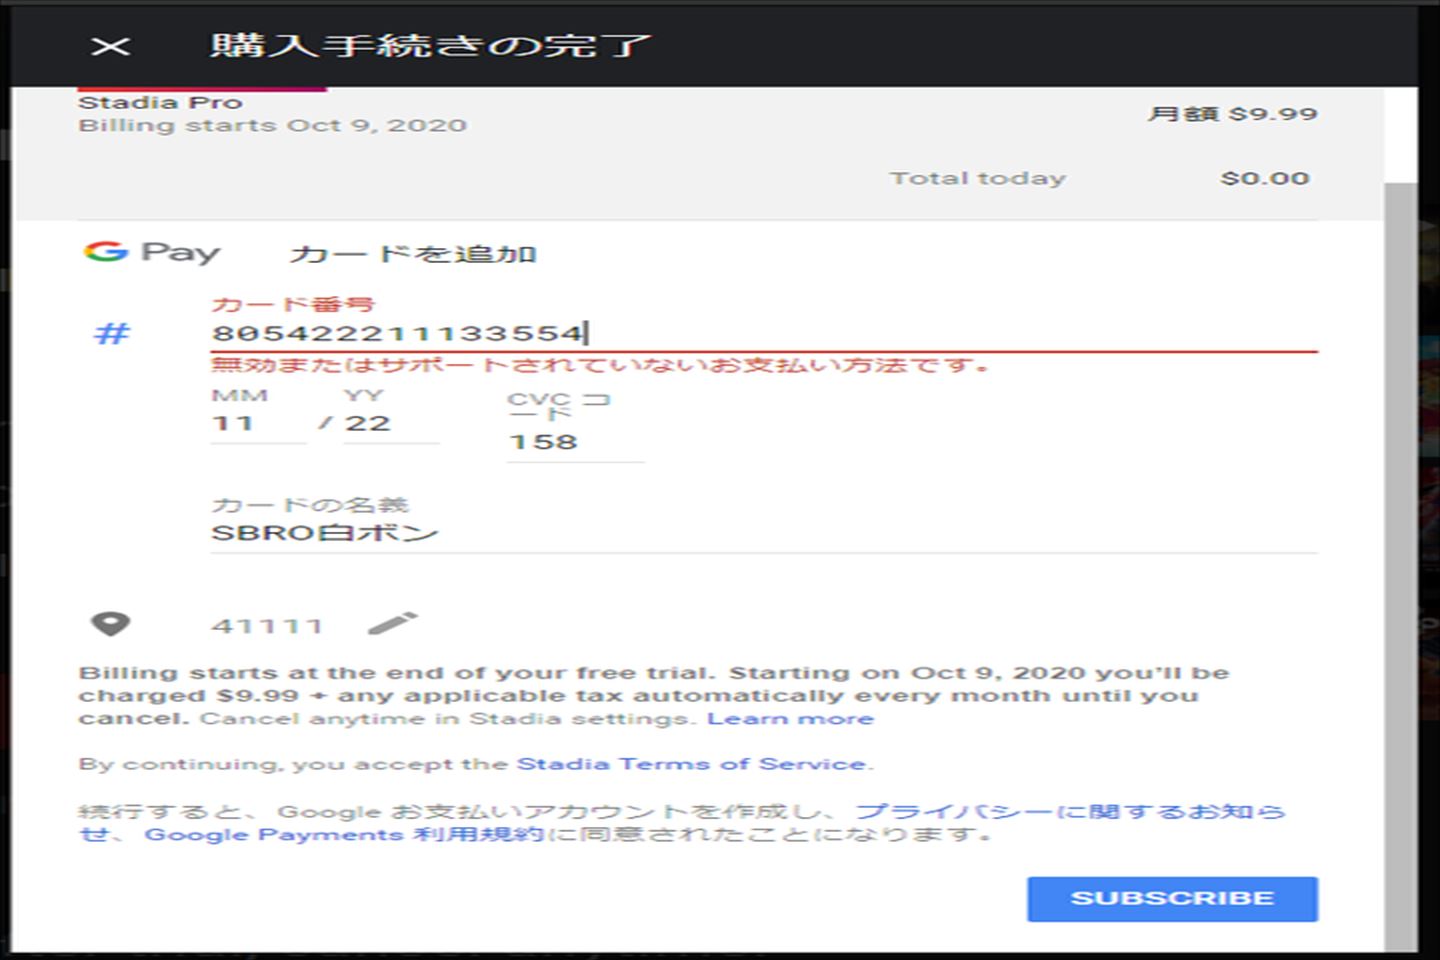
Task: Click the Stadia Pro item name
Action: click(160, 102)
